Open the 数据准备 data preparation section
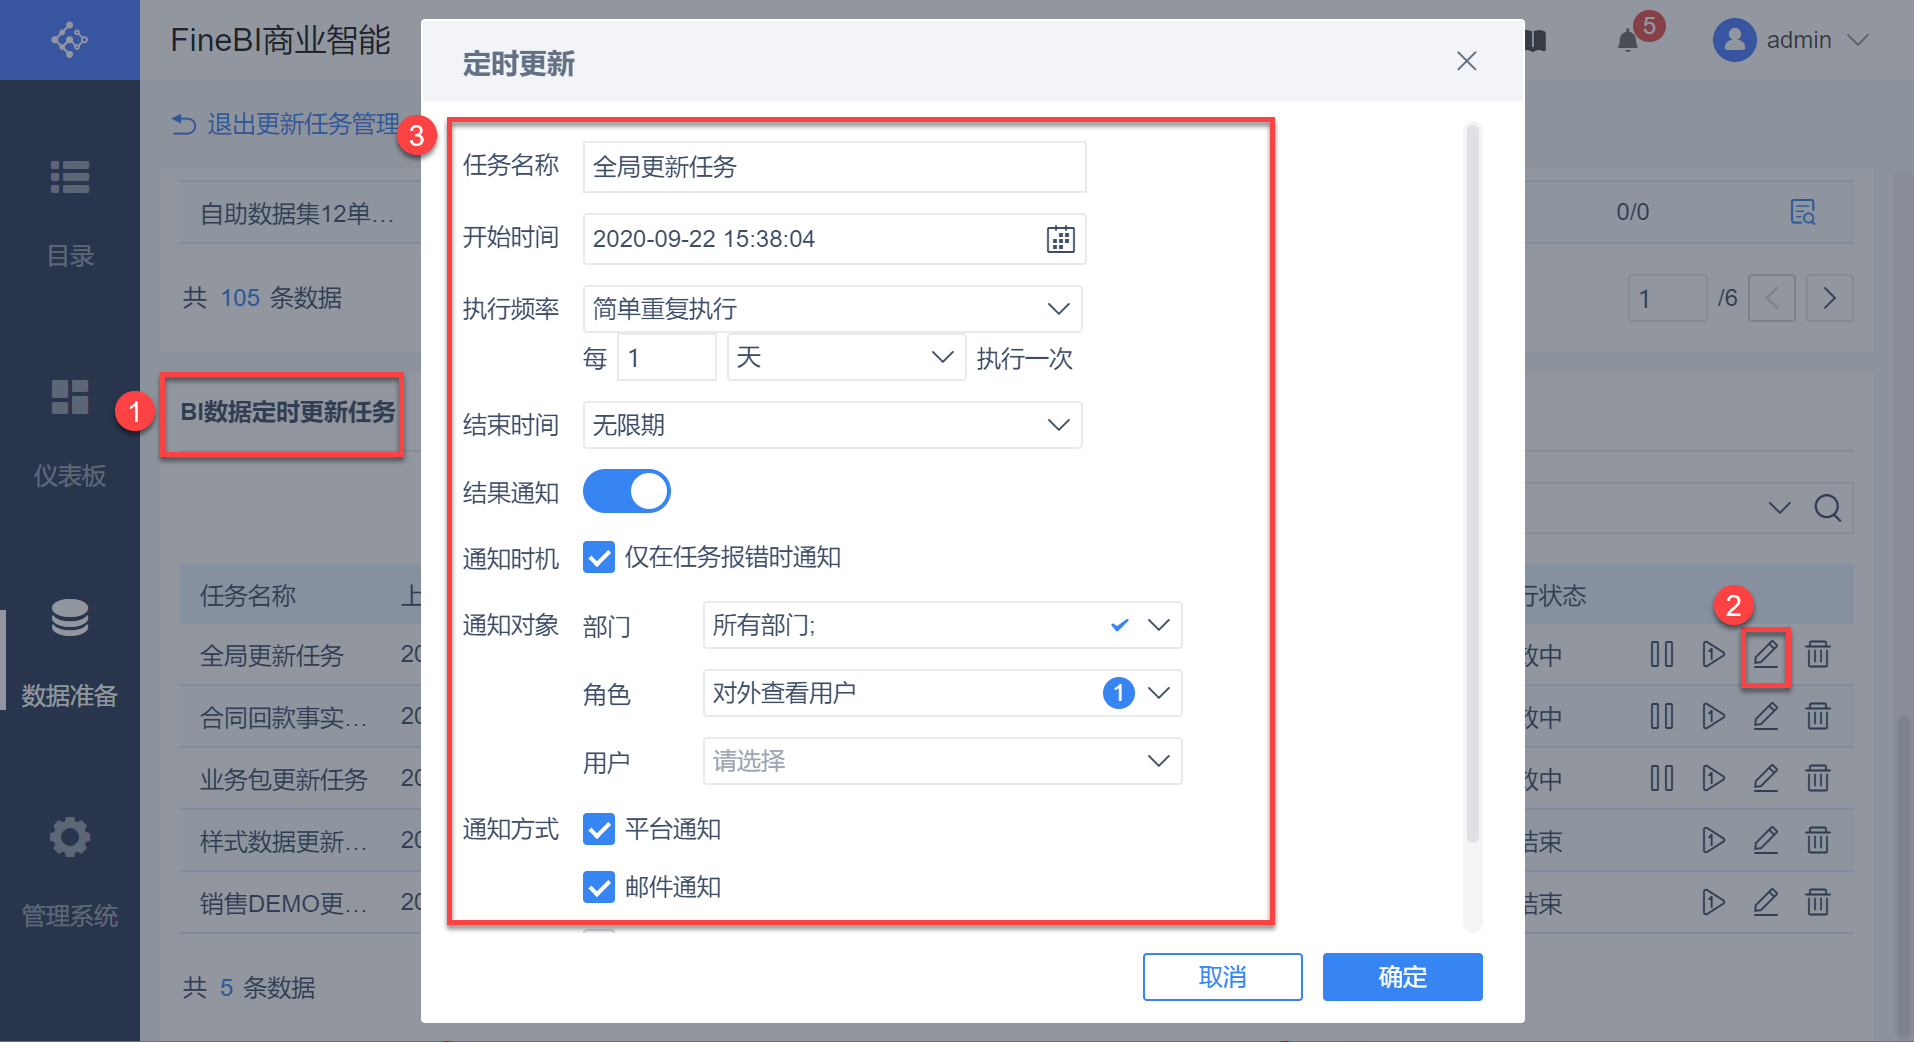The image size is (1914, 1042). tap(70, 652)
